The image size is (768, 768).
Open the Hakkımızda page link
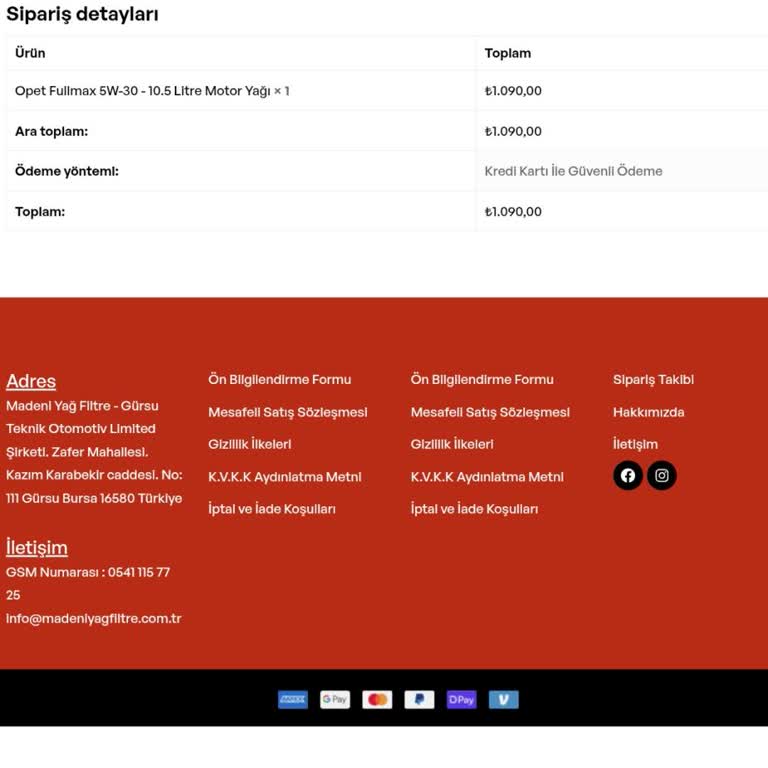[648, 412]
